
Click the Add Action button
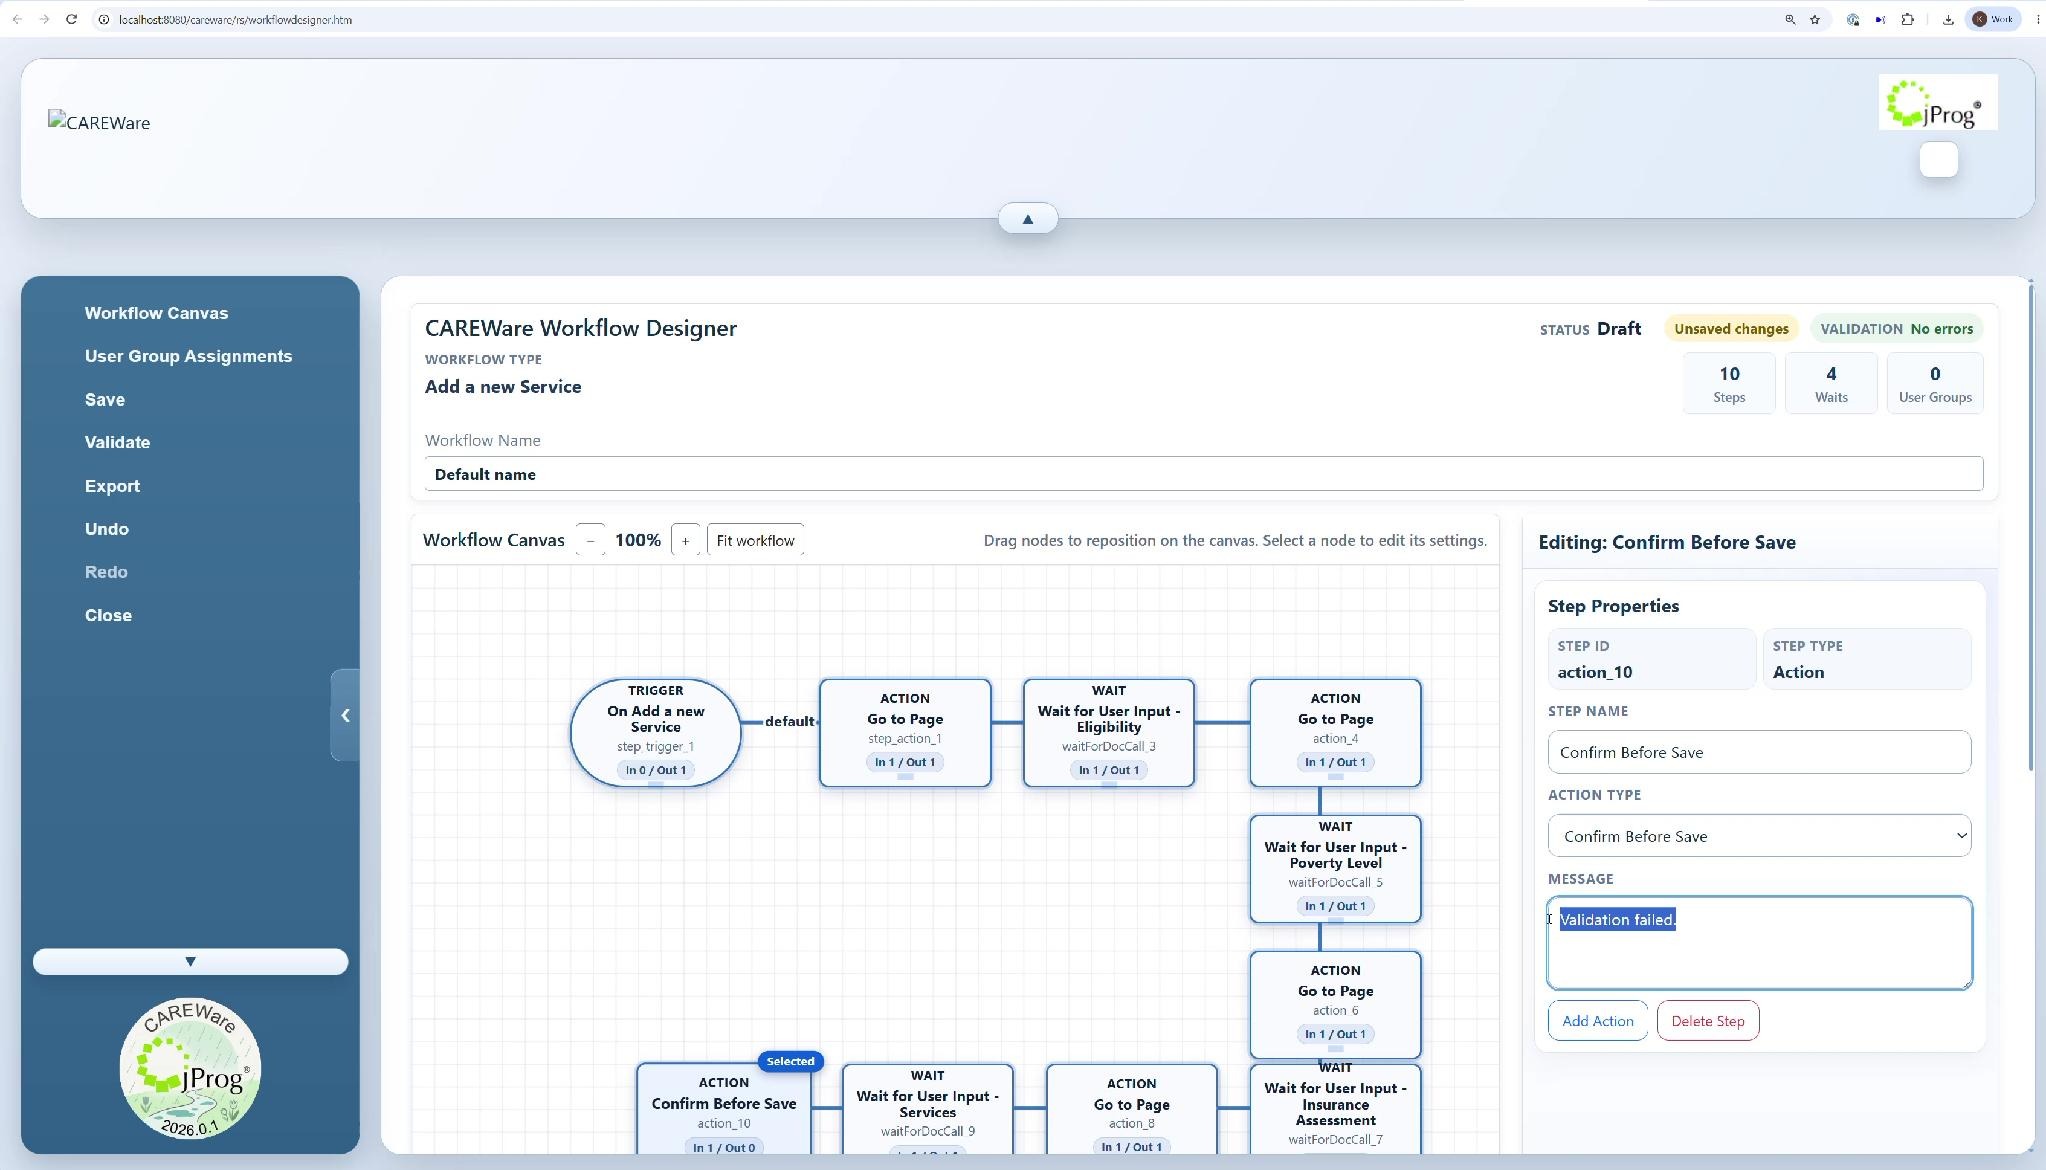click(x=1597, y=1021)
